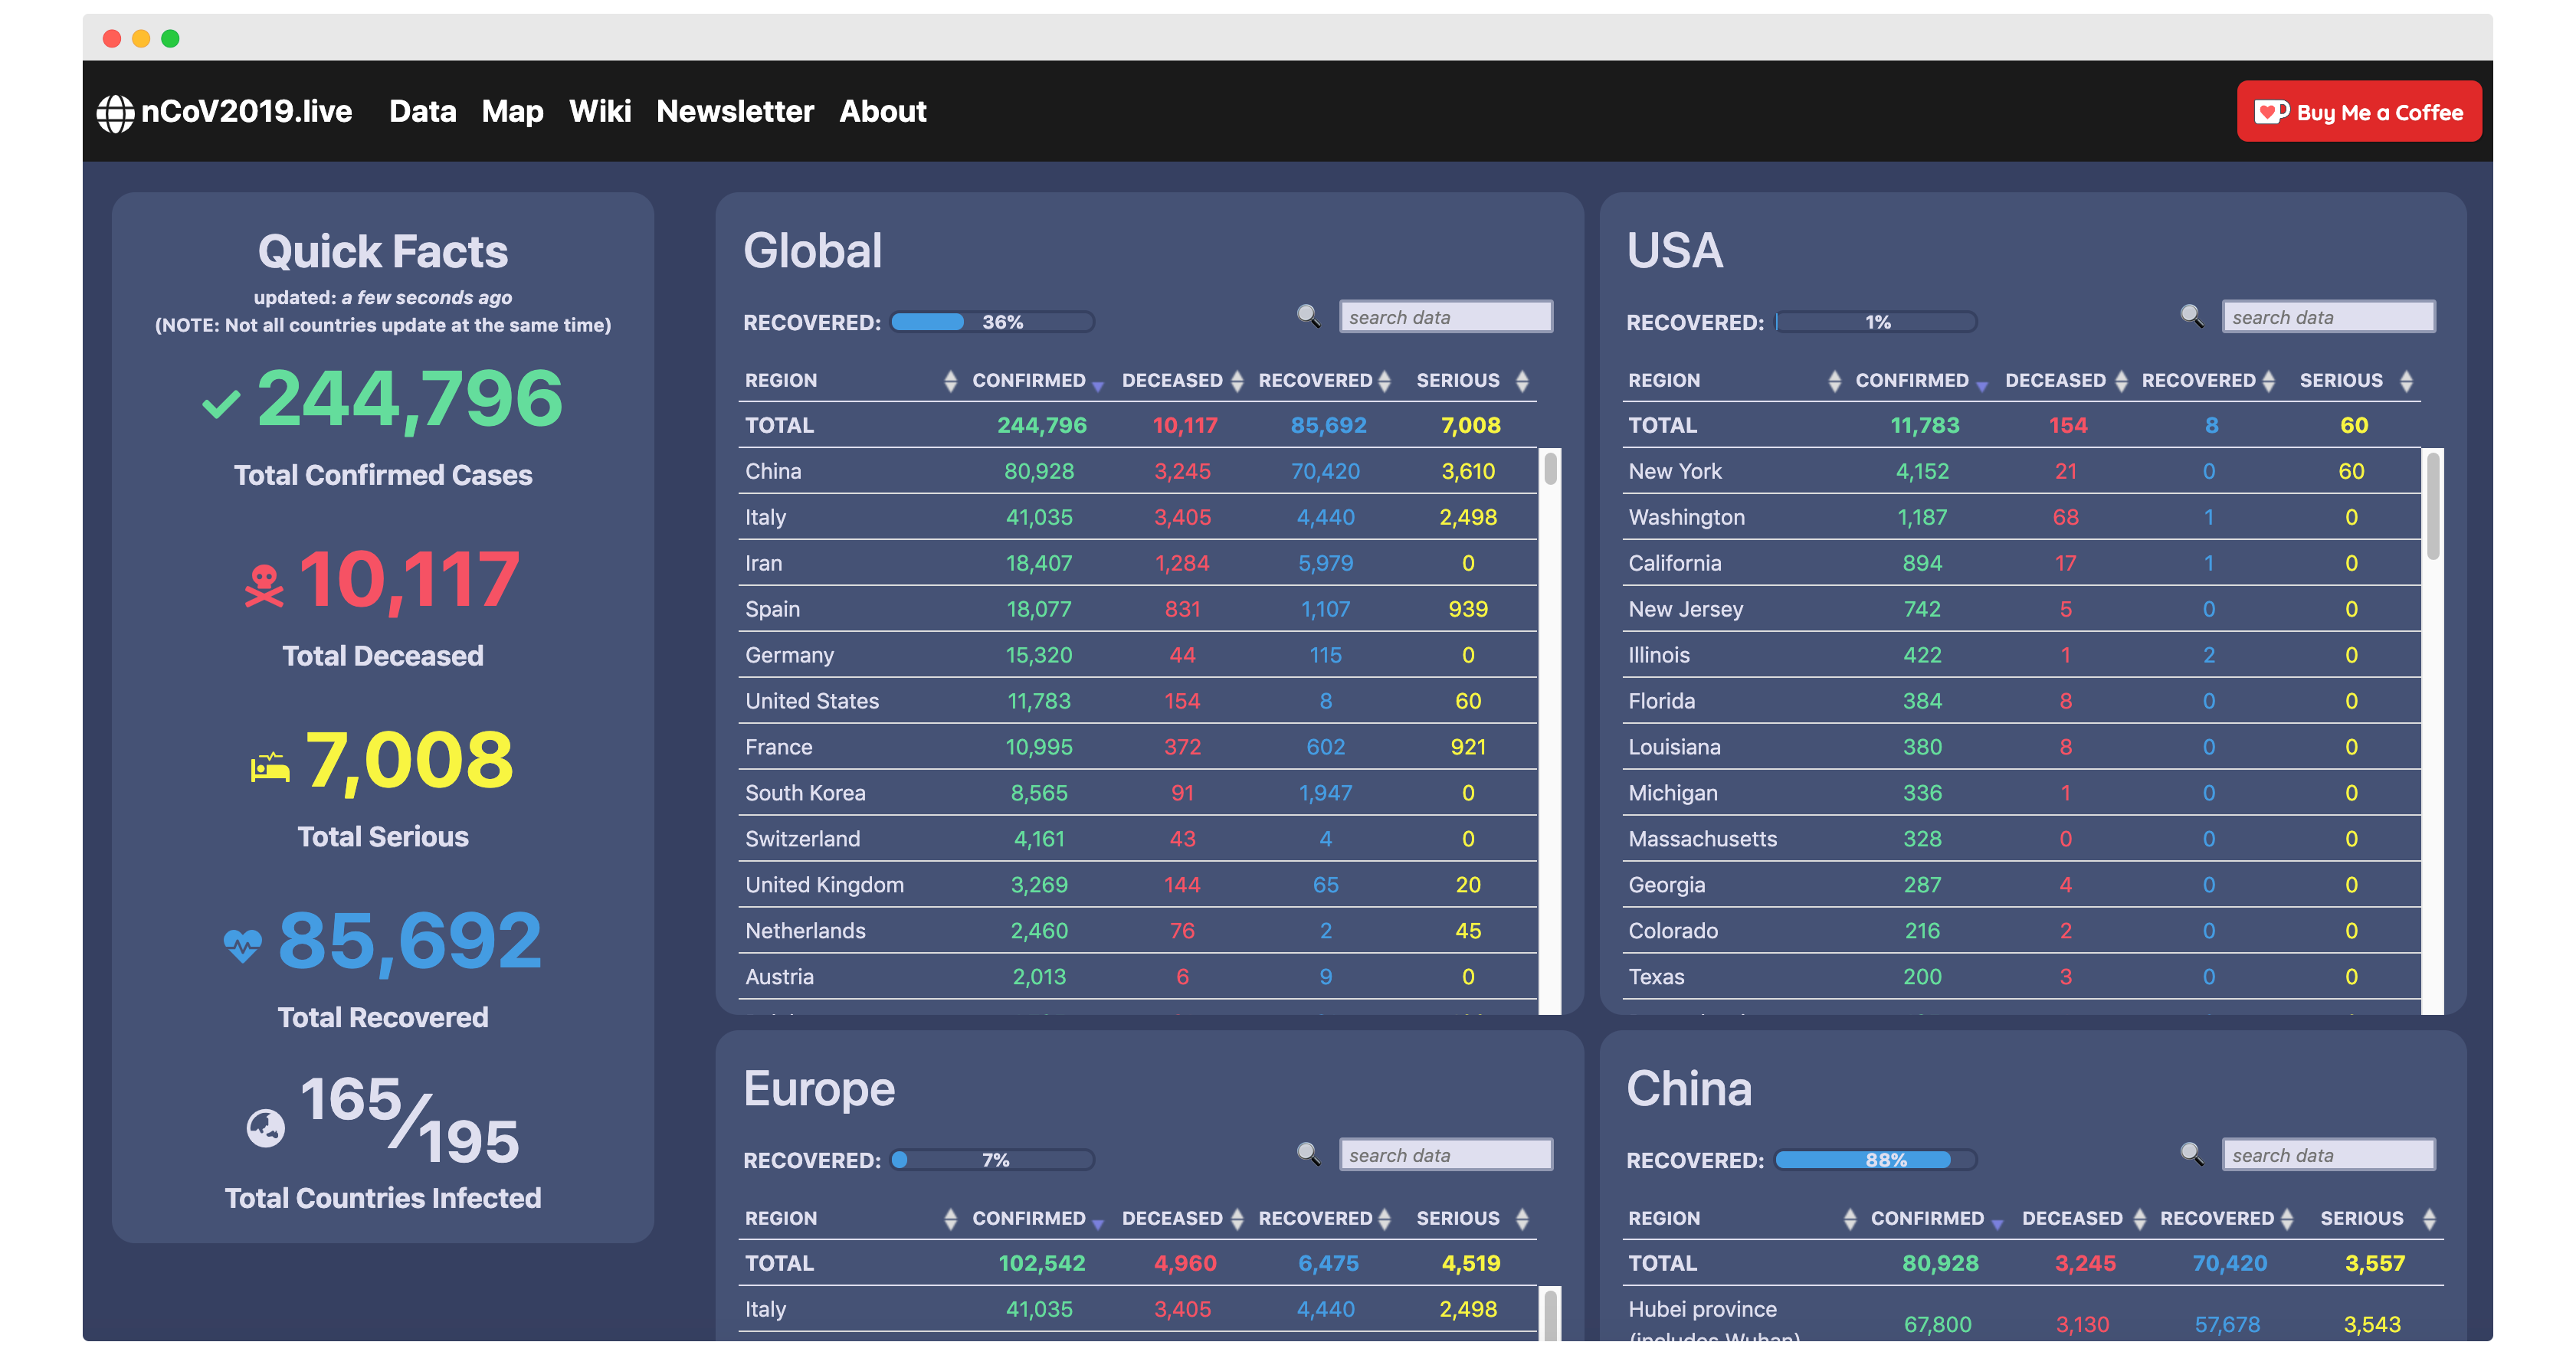
Task: Click the earth icon beside Countries Infected
Action: [265, 1129]
